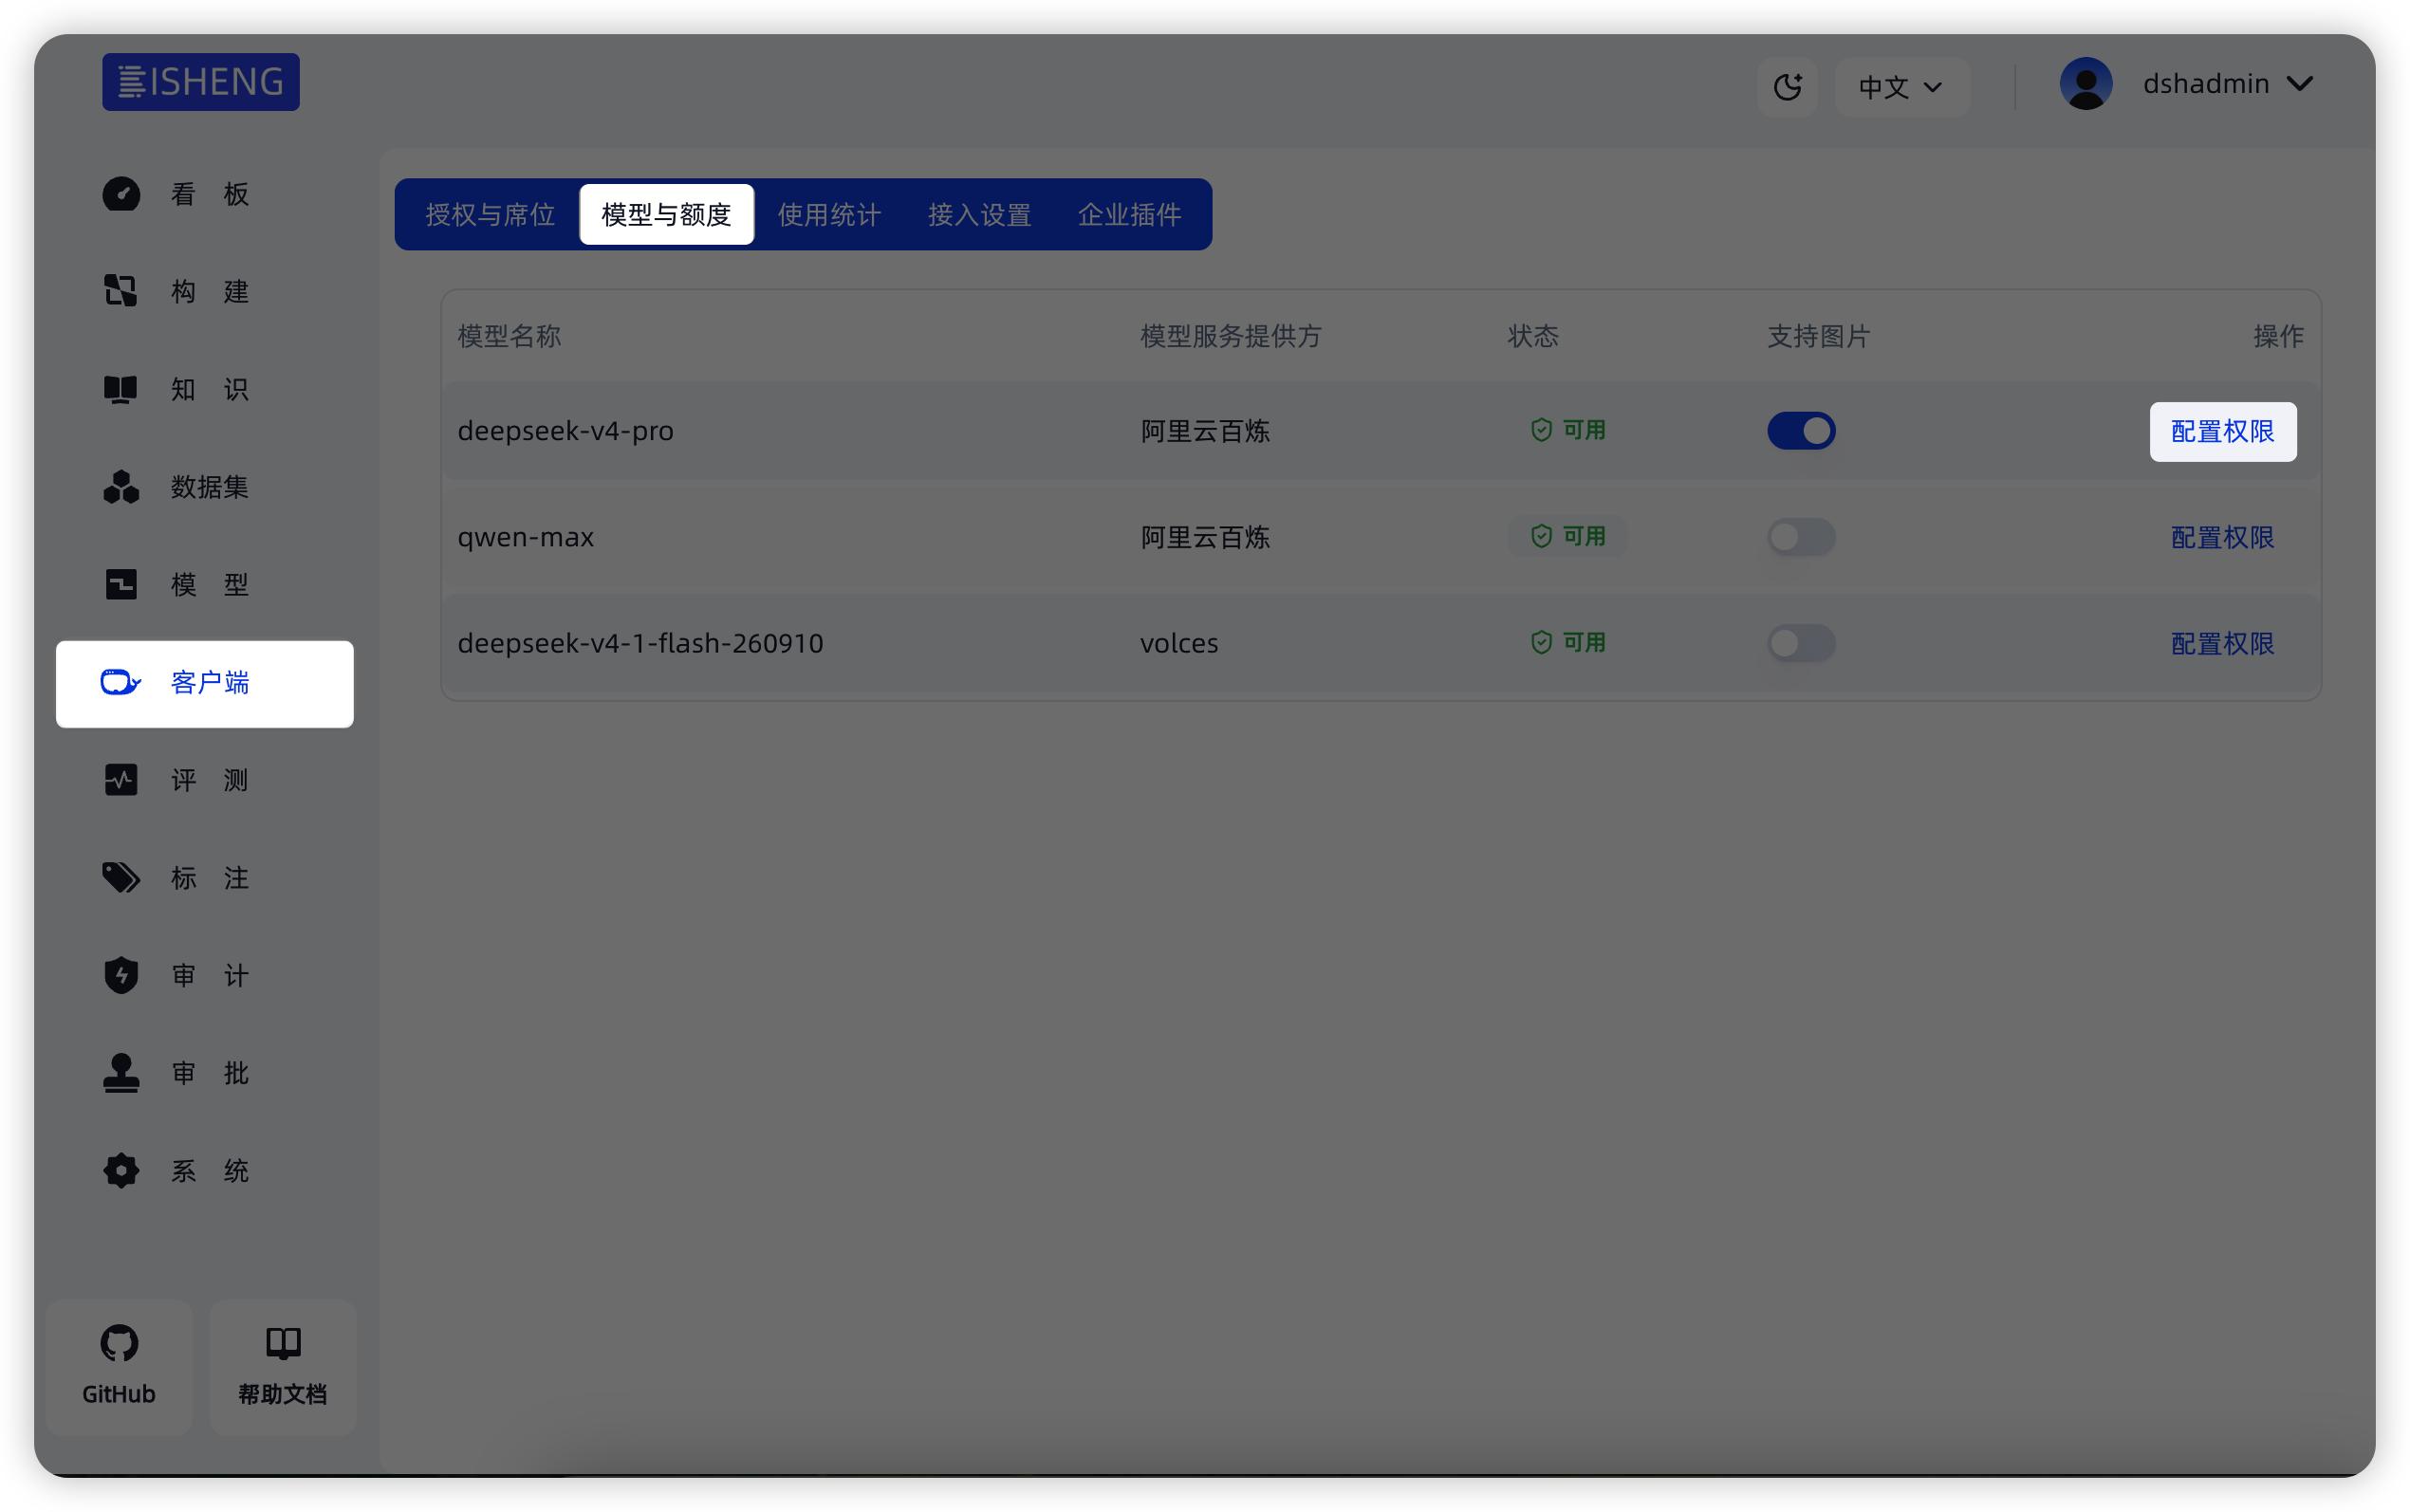2410x1512 pixels.
Task: Switch to the 授权与席位 tab
Action: (x=490, y=215)
